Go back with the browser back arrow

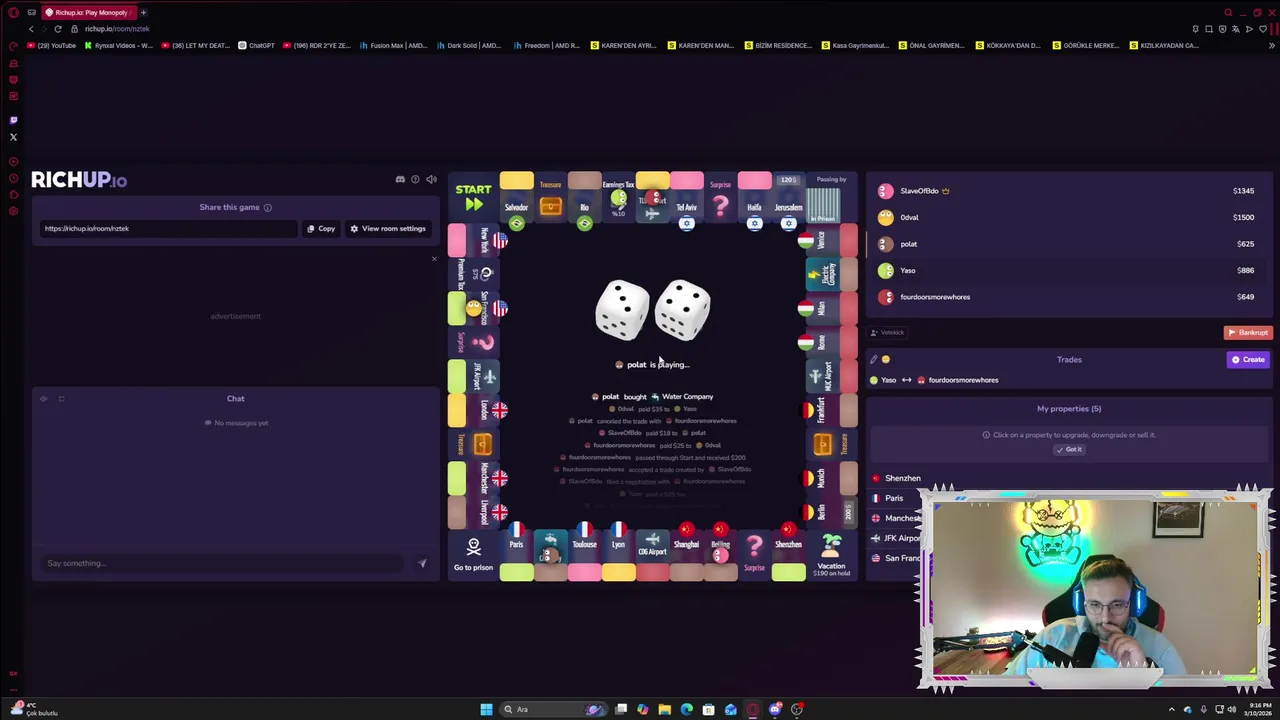click(x=31, y=29)
